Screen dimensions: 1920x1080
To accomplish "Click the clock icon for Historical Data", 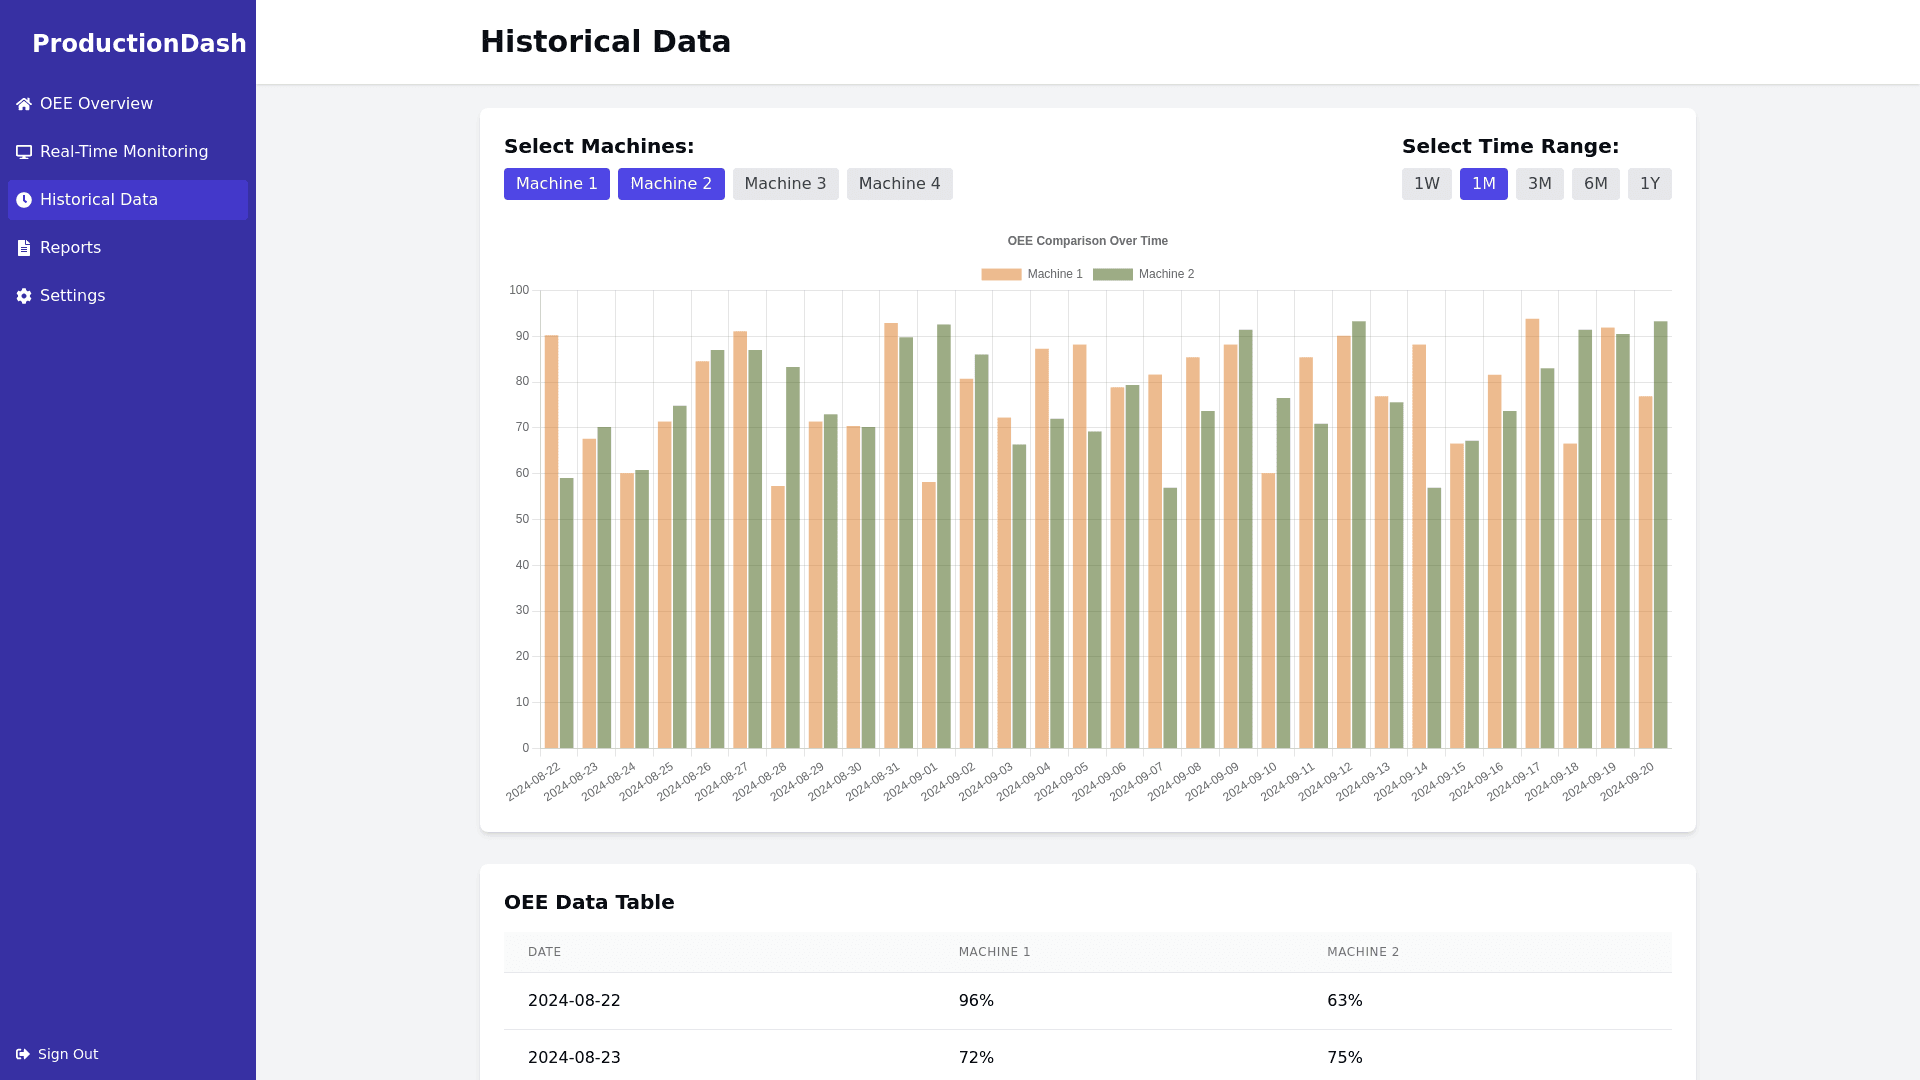I will click(x=24, y=200).
